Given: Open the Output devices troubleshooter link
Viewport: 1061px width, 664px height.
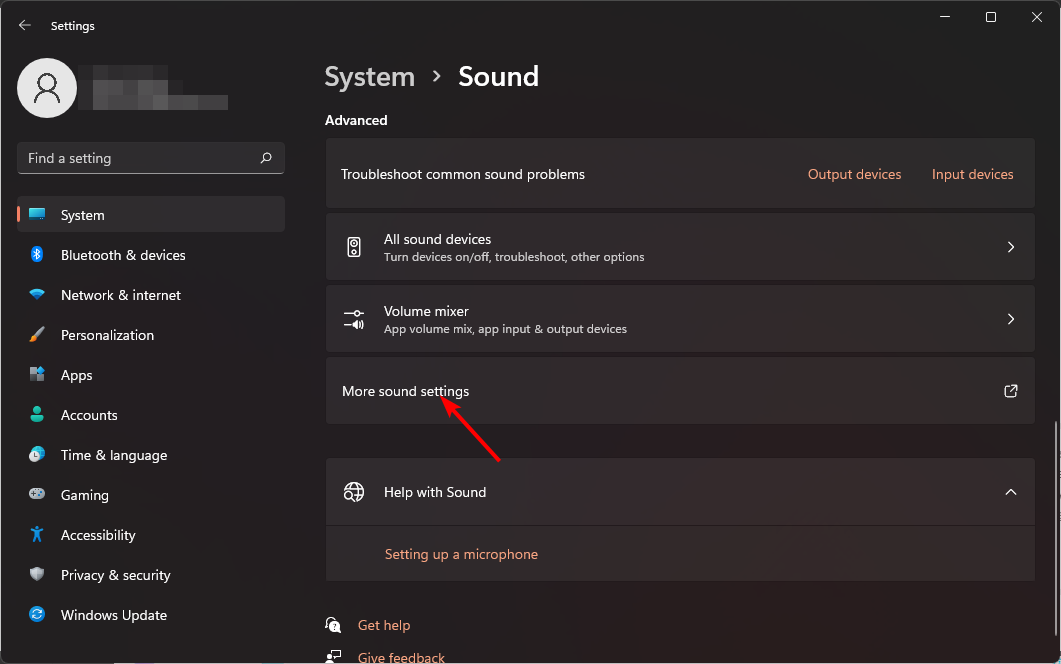Looking at the screenshot, I should pyautogui.click(x=854, y=173).
